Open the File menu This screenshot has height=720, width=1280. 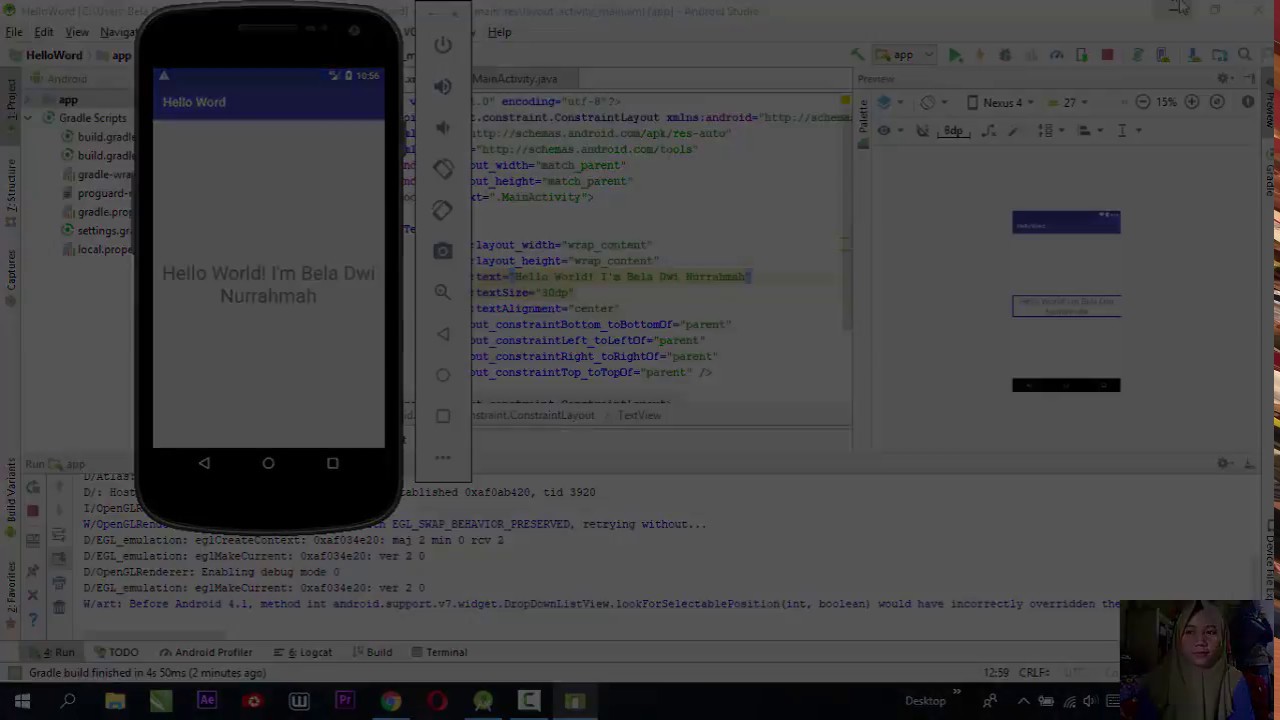14,32
